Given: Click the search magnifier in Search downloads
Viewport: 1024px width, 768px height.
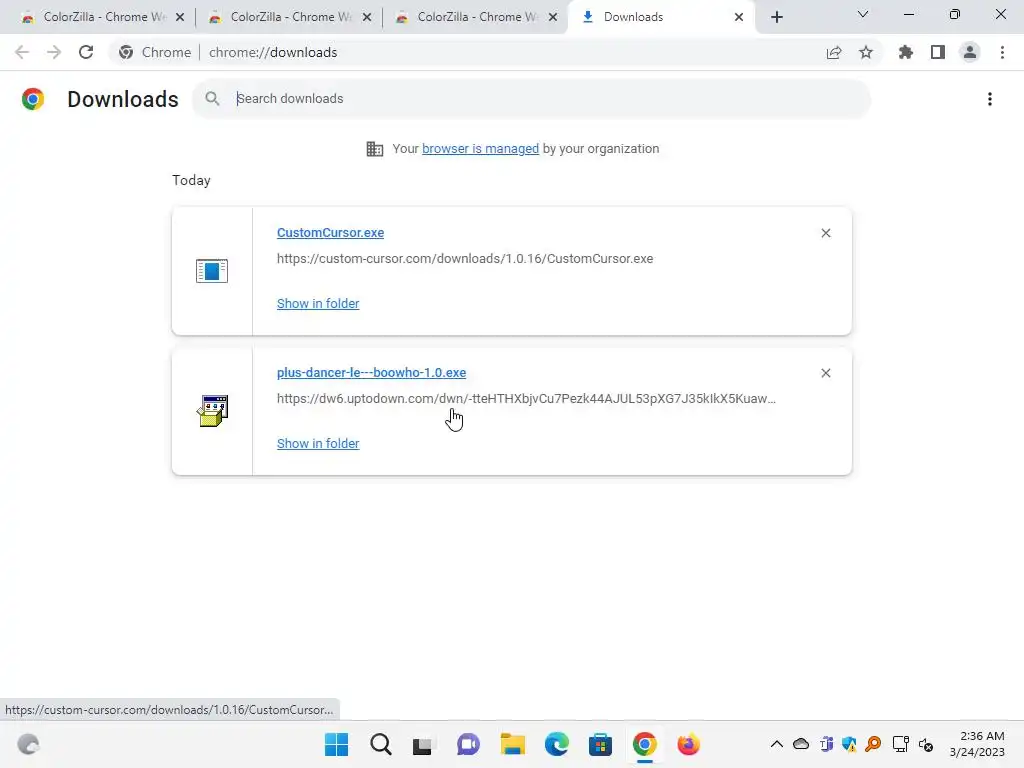Looking at the screenshot, I should point(212,99).
